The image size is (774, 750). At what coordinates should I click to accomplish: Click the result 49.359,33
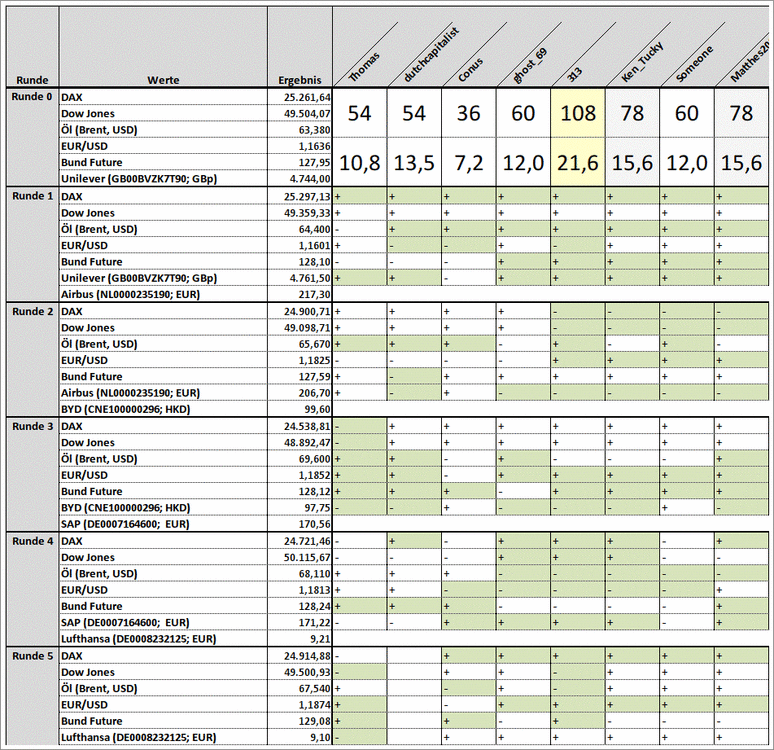307,213
